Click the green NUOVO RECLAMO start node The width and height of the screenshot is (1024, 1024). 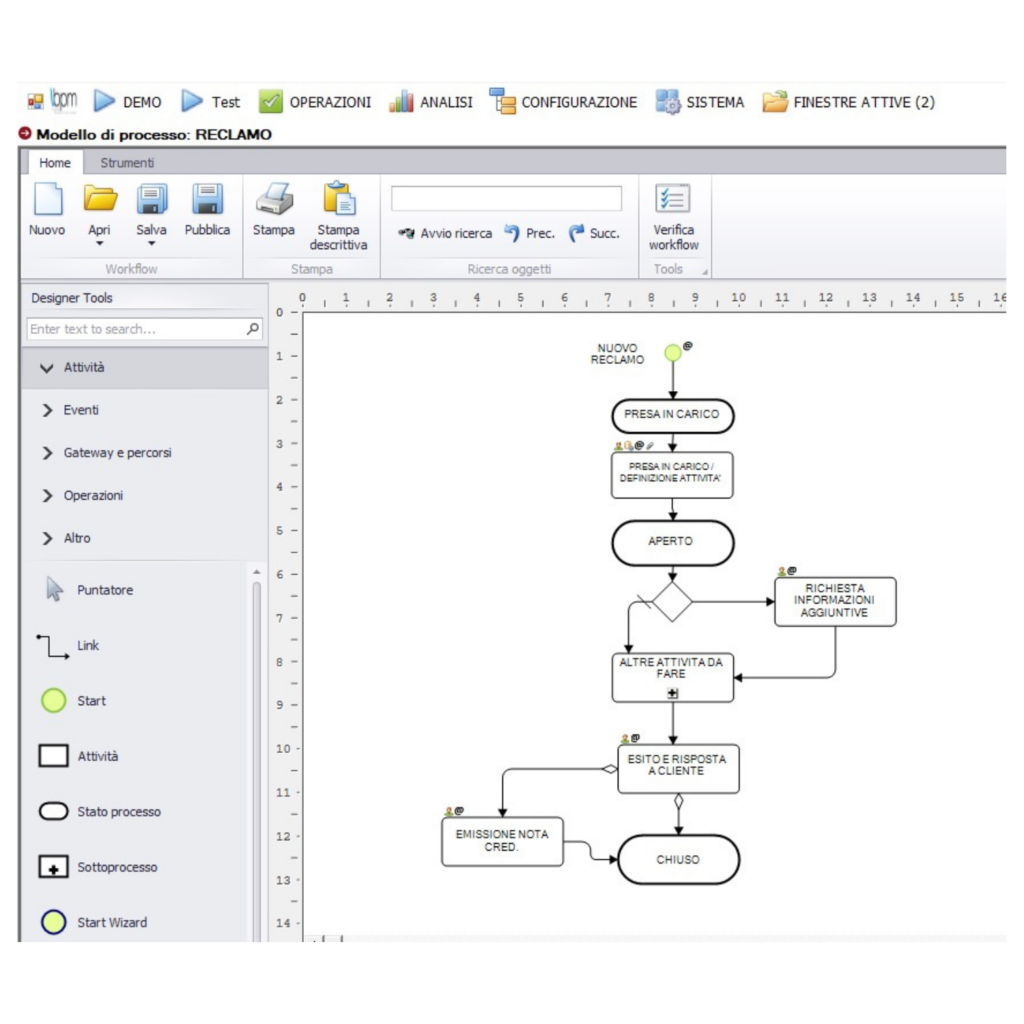[x=672, y=353]
